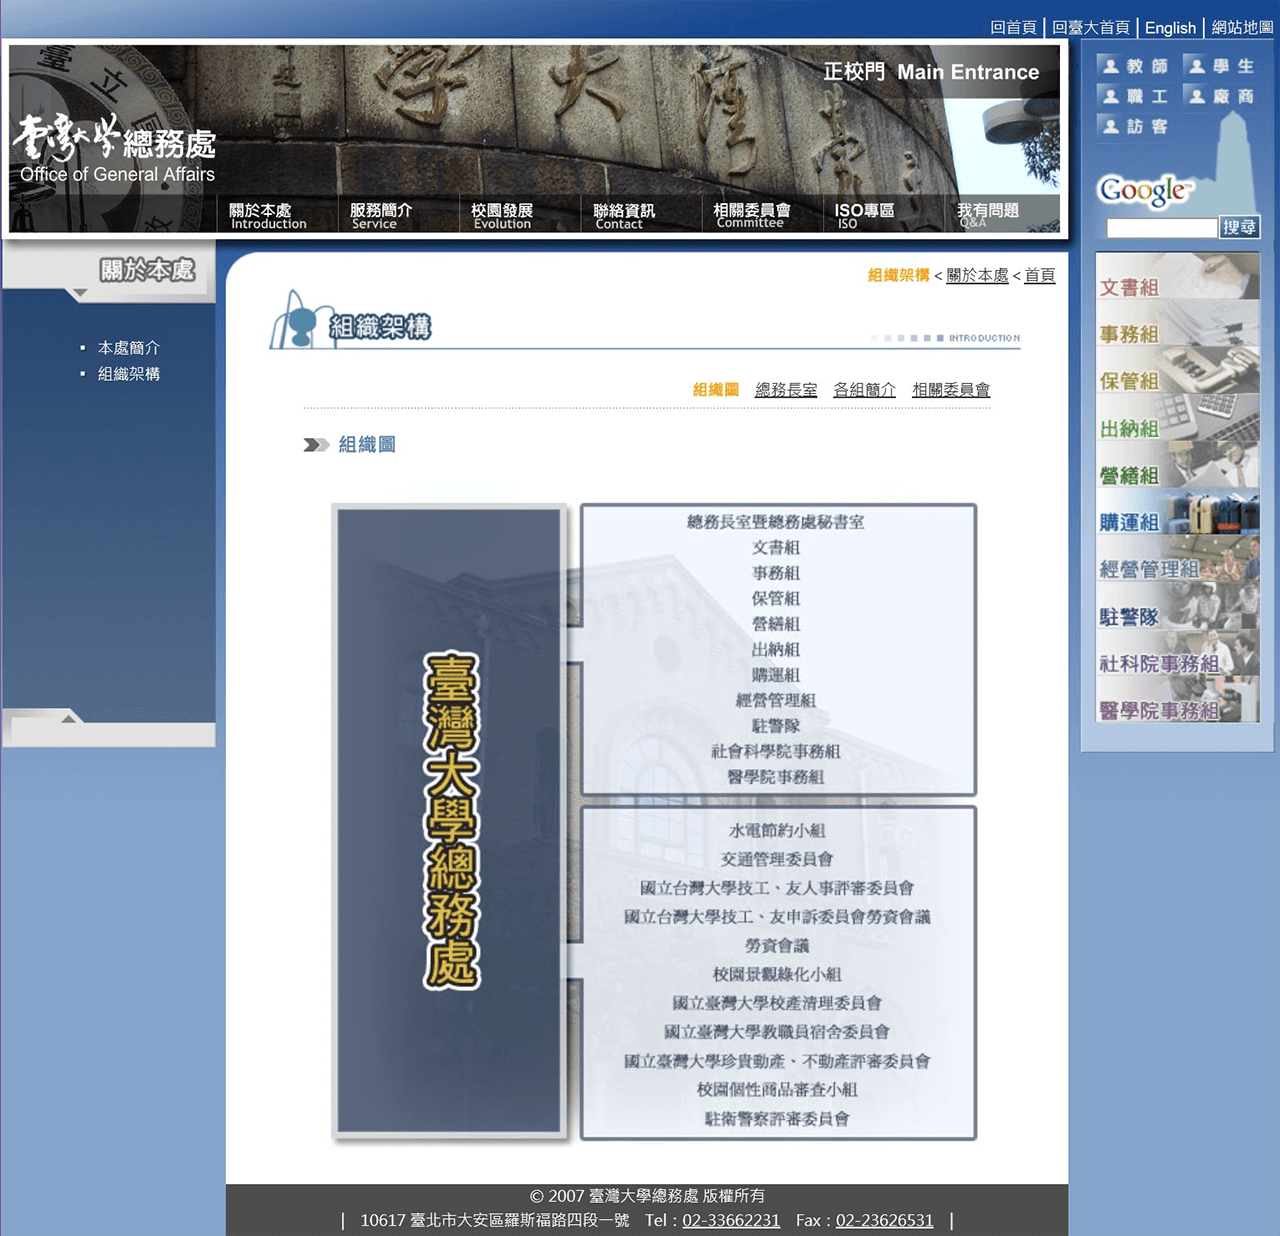The width and height of the screenshot is (1280, 1236).
Task: Open the 營繕組 banner
Action: (1177, 465)
